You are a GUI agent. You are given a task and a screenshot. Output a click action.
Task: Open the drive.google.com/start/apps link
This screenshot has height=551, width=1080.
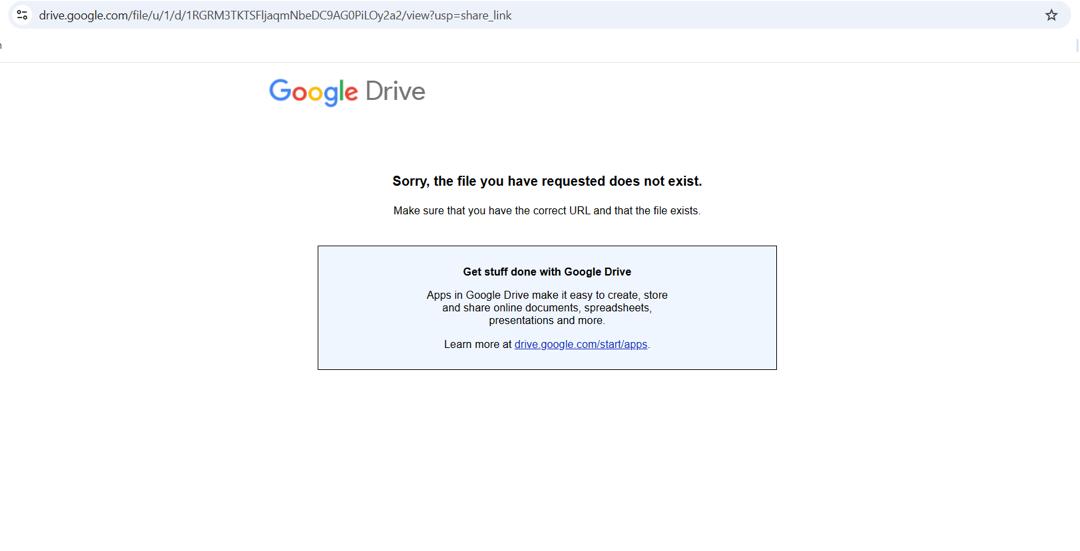point(581,344)
